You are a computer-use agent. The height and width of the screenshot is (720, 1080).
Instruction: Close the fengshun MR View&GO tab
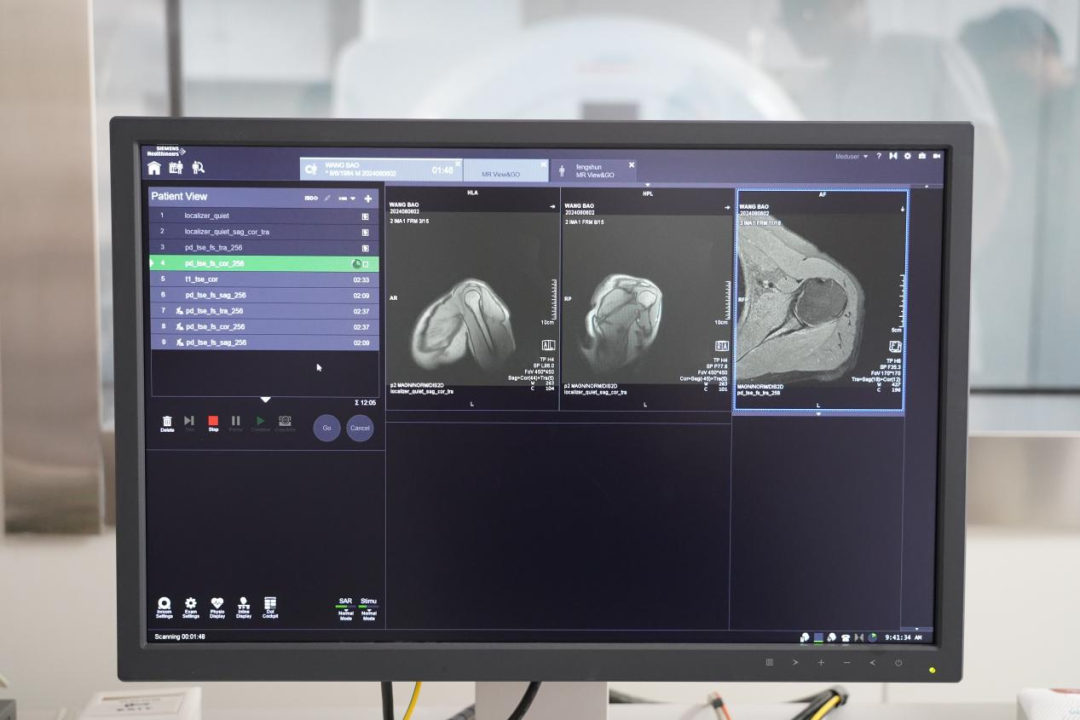pos(632,165)
